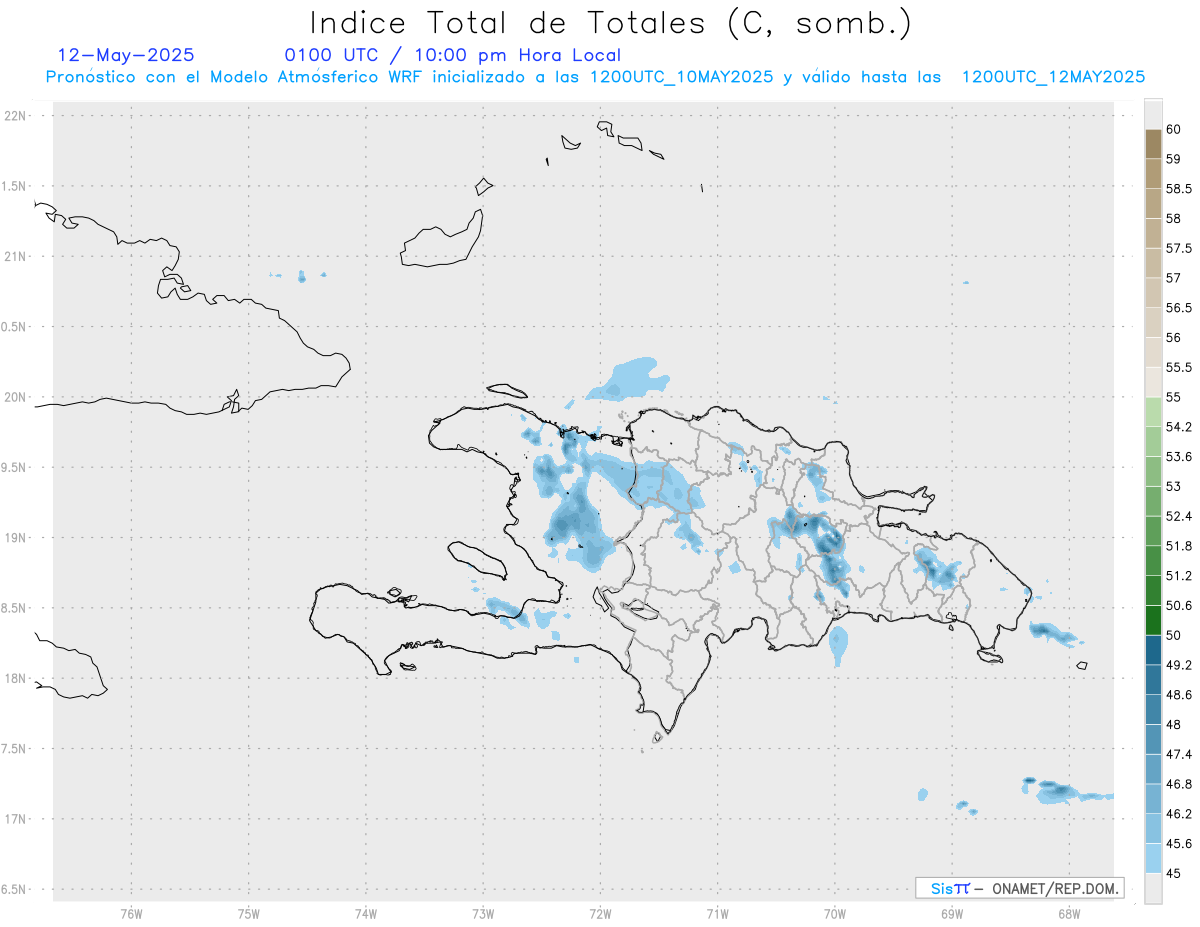This screenshot has width=1200, height=927.
Task: Click the colorbar value '46.8'
Action: [1179, 784]
